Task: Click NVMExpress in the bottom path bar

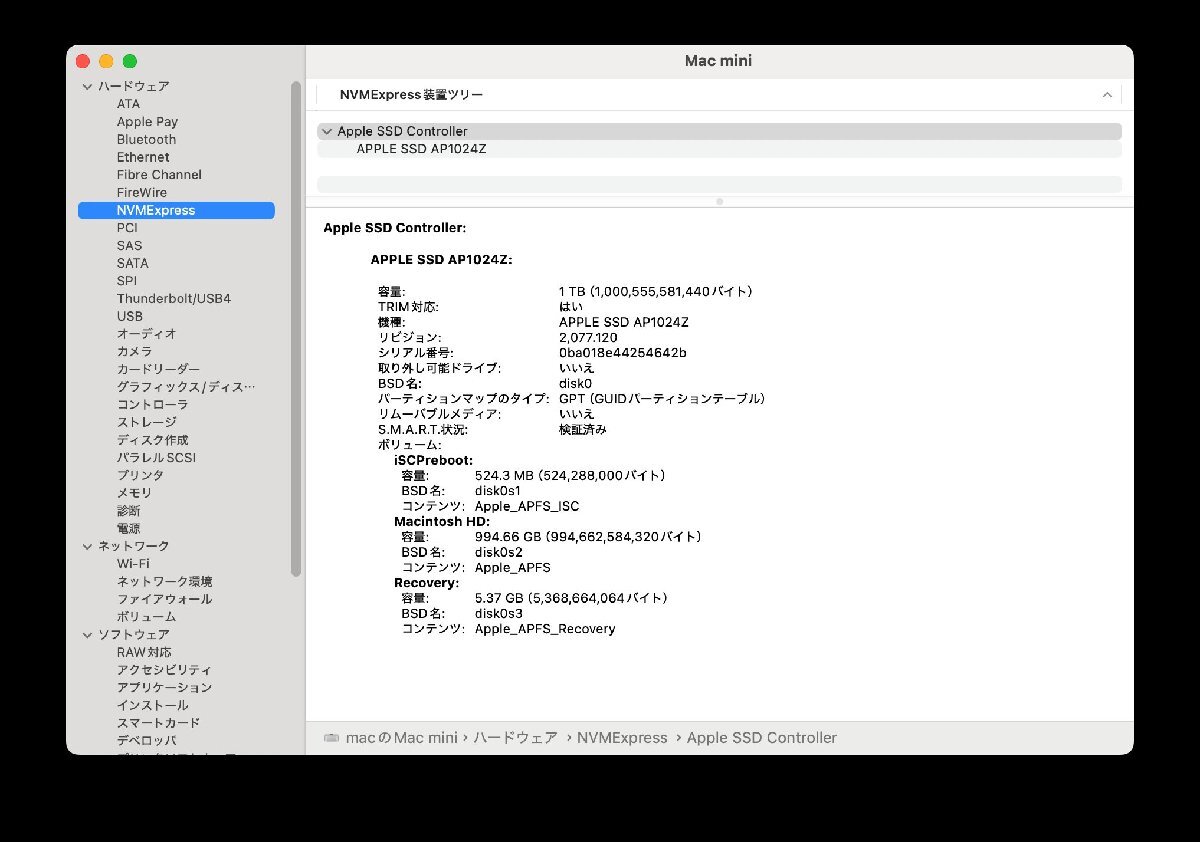Action: point(622,738)
